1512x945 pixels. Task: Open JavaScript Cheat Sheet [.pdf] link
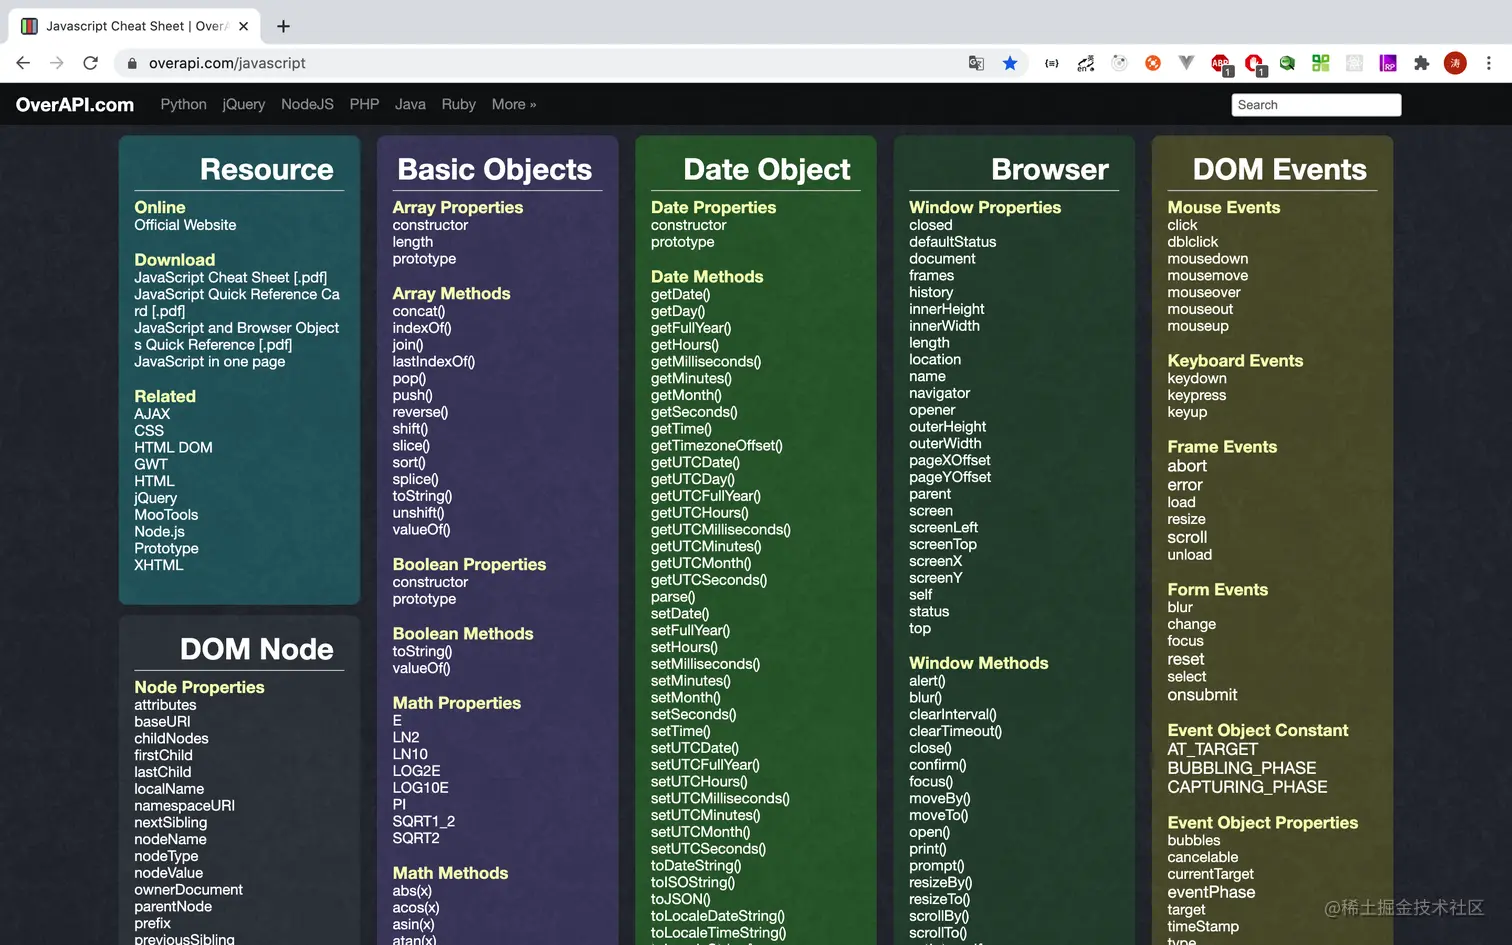(x=231, y=277)
